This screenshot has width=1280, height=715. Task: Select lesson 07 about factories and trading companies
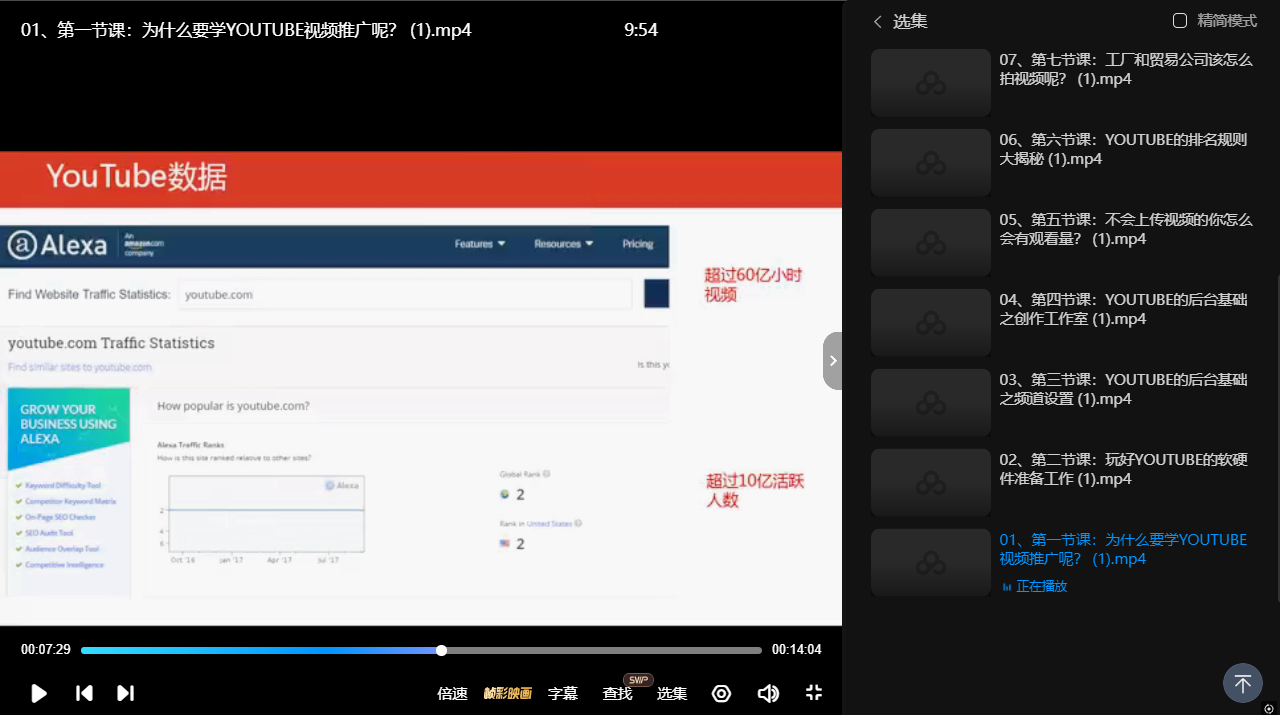1125,69
